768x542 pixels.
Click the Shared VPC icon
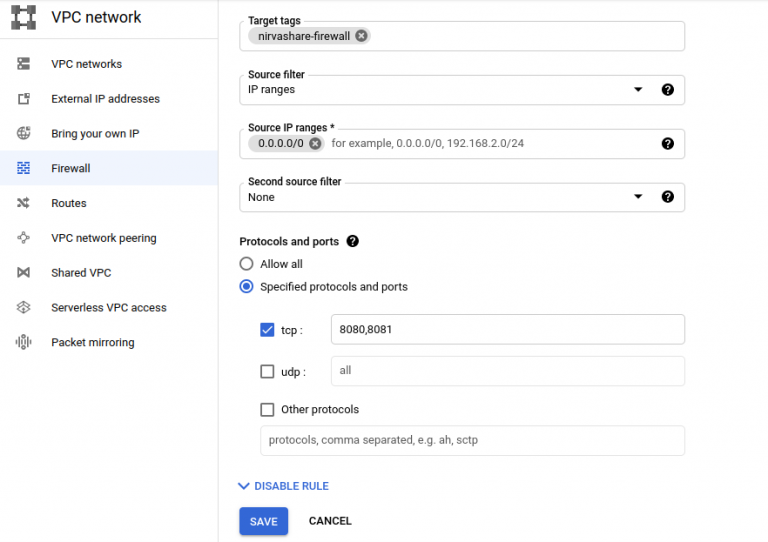(24, 273)
